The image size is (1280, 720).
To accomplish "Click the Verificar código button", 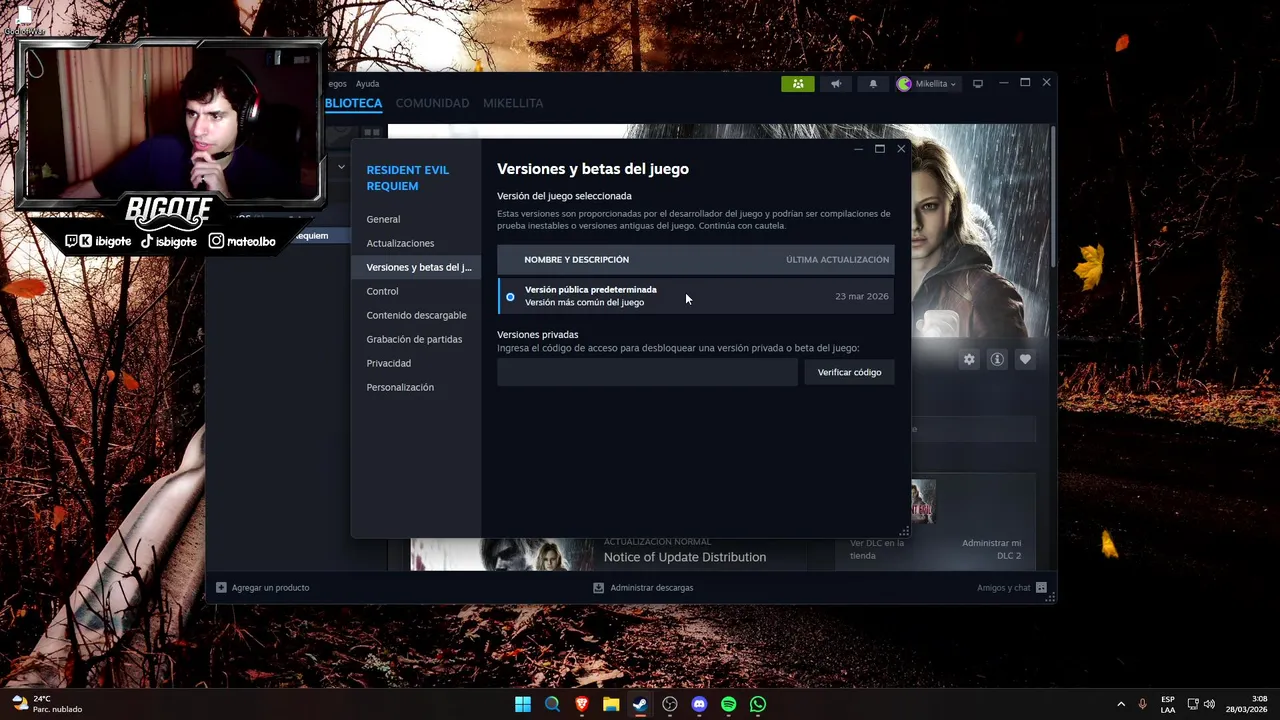I will coord(849,372).
